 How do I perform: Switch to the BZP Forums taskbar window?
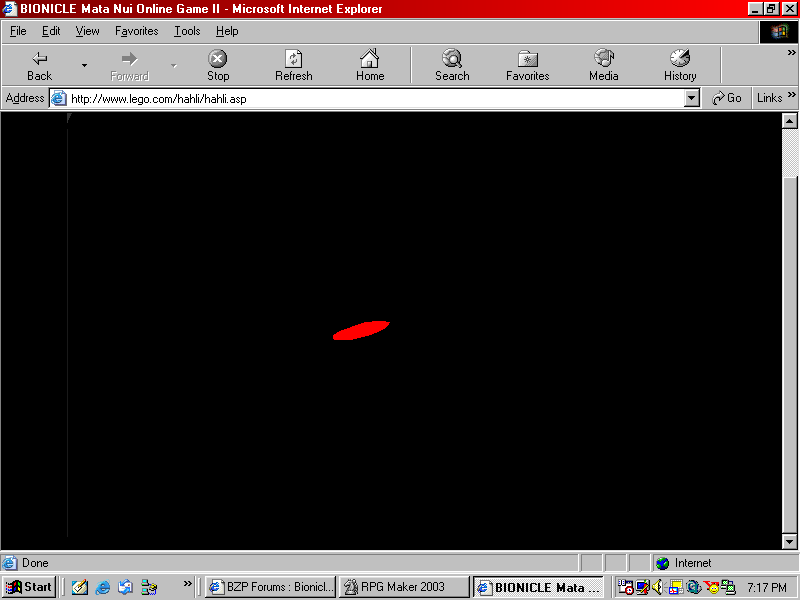click(x=268, y=587)
